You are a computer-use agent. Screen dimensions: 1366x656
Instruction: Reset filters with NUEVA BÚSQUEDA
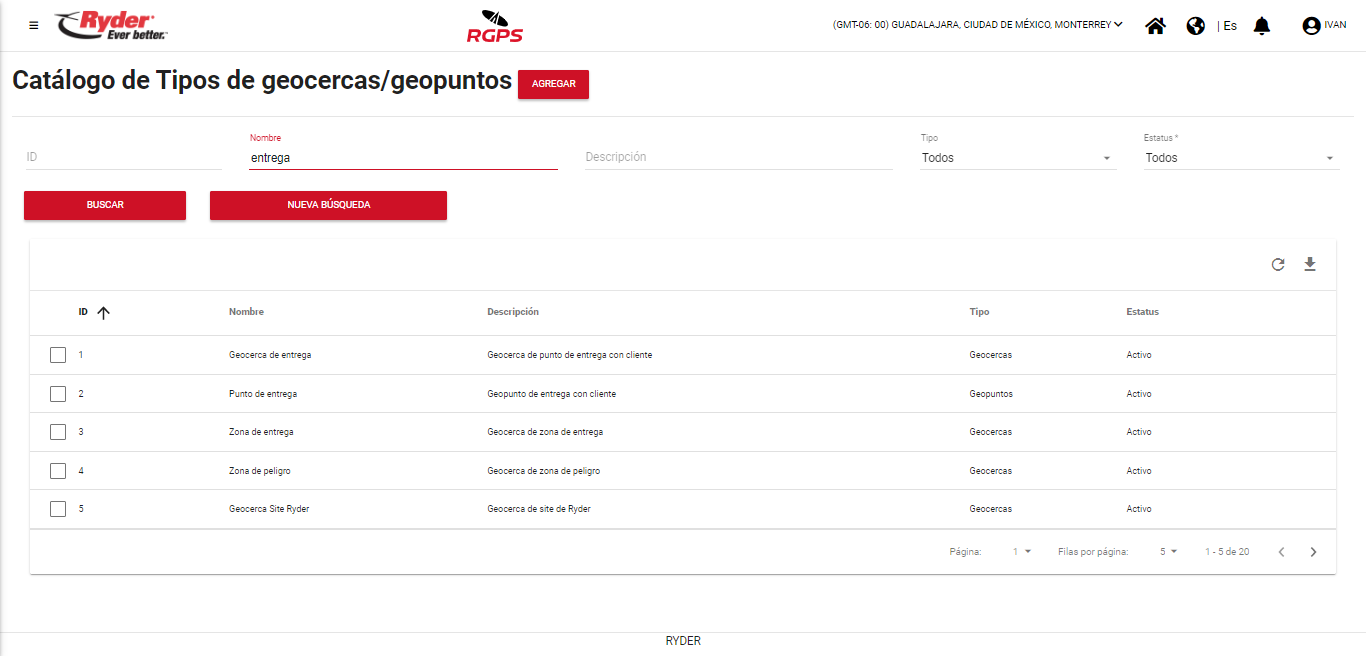[x=328, y=205]
